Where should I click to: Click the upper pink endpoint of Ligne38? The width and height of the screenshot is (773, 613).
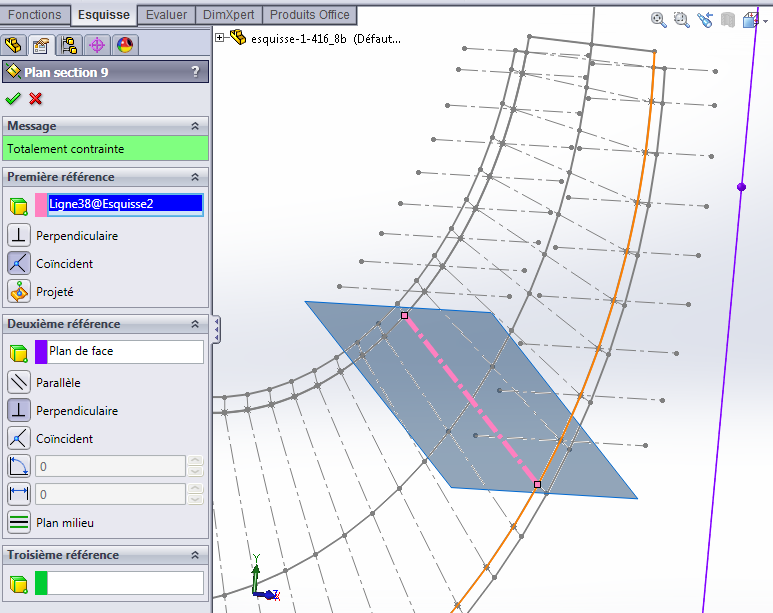click(x=404, y=315)
